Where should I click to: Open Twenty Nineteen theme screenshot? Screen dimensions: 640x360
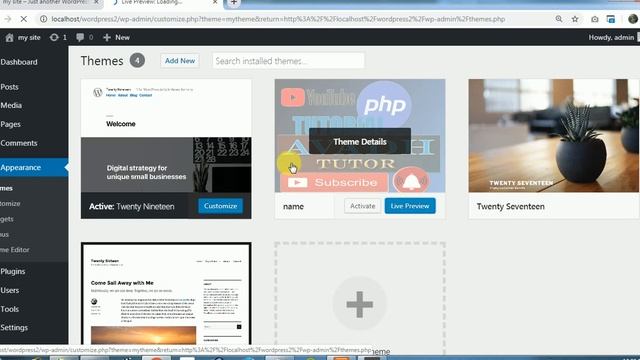166,136
